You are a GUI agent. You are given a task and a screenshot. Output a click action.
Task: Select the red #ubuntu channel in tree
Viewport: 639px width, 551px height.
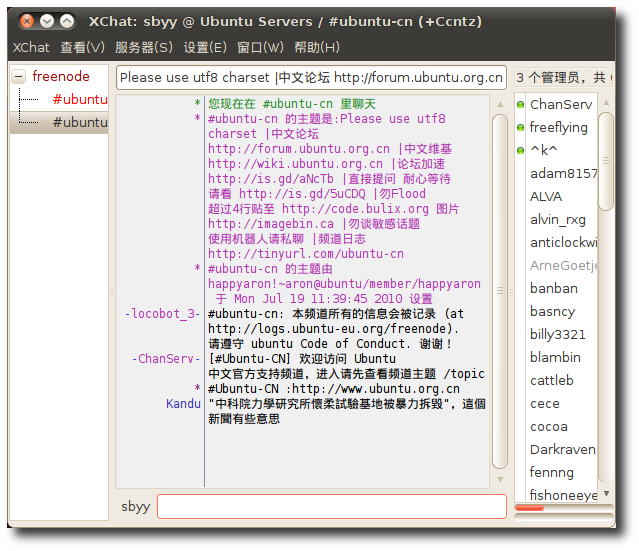pos(80,99)
